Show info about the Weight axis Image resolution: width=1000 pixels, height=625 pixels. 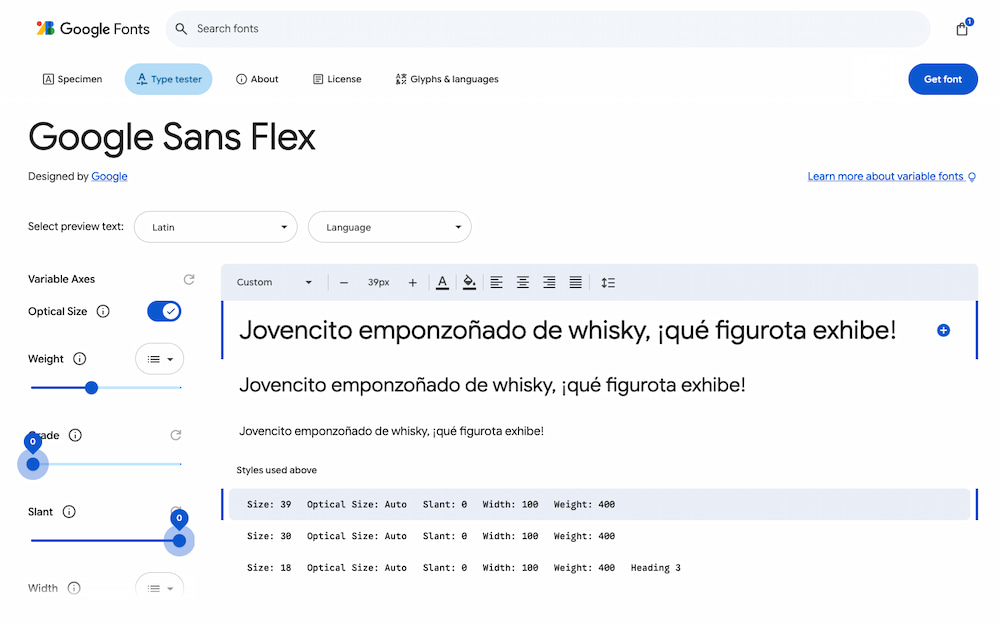80,359
